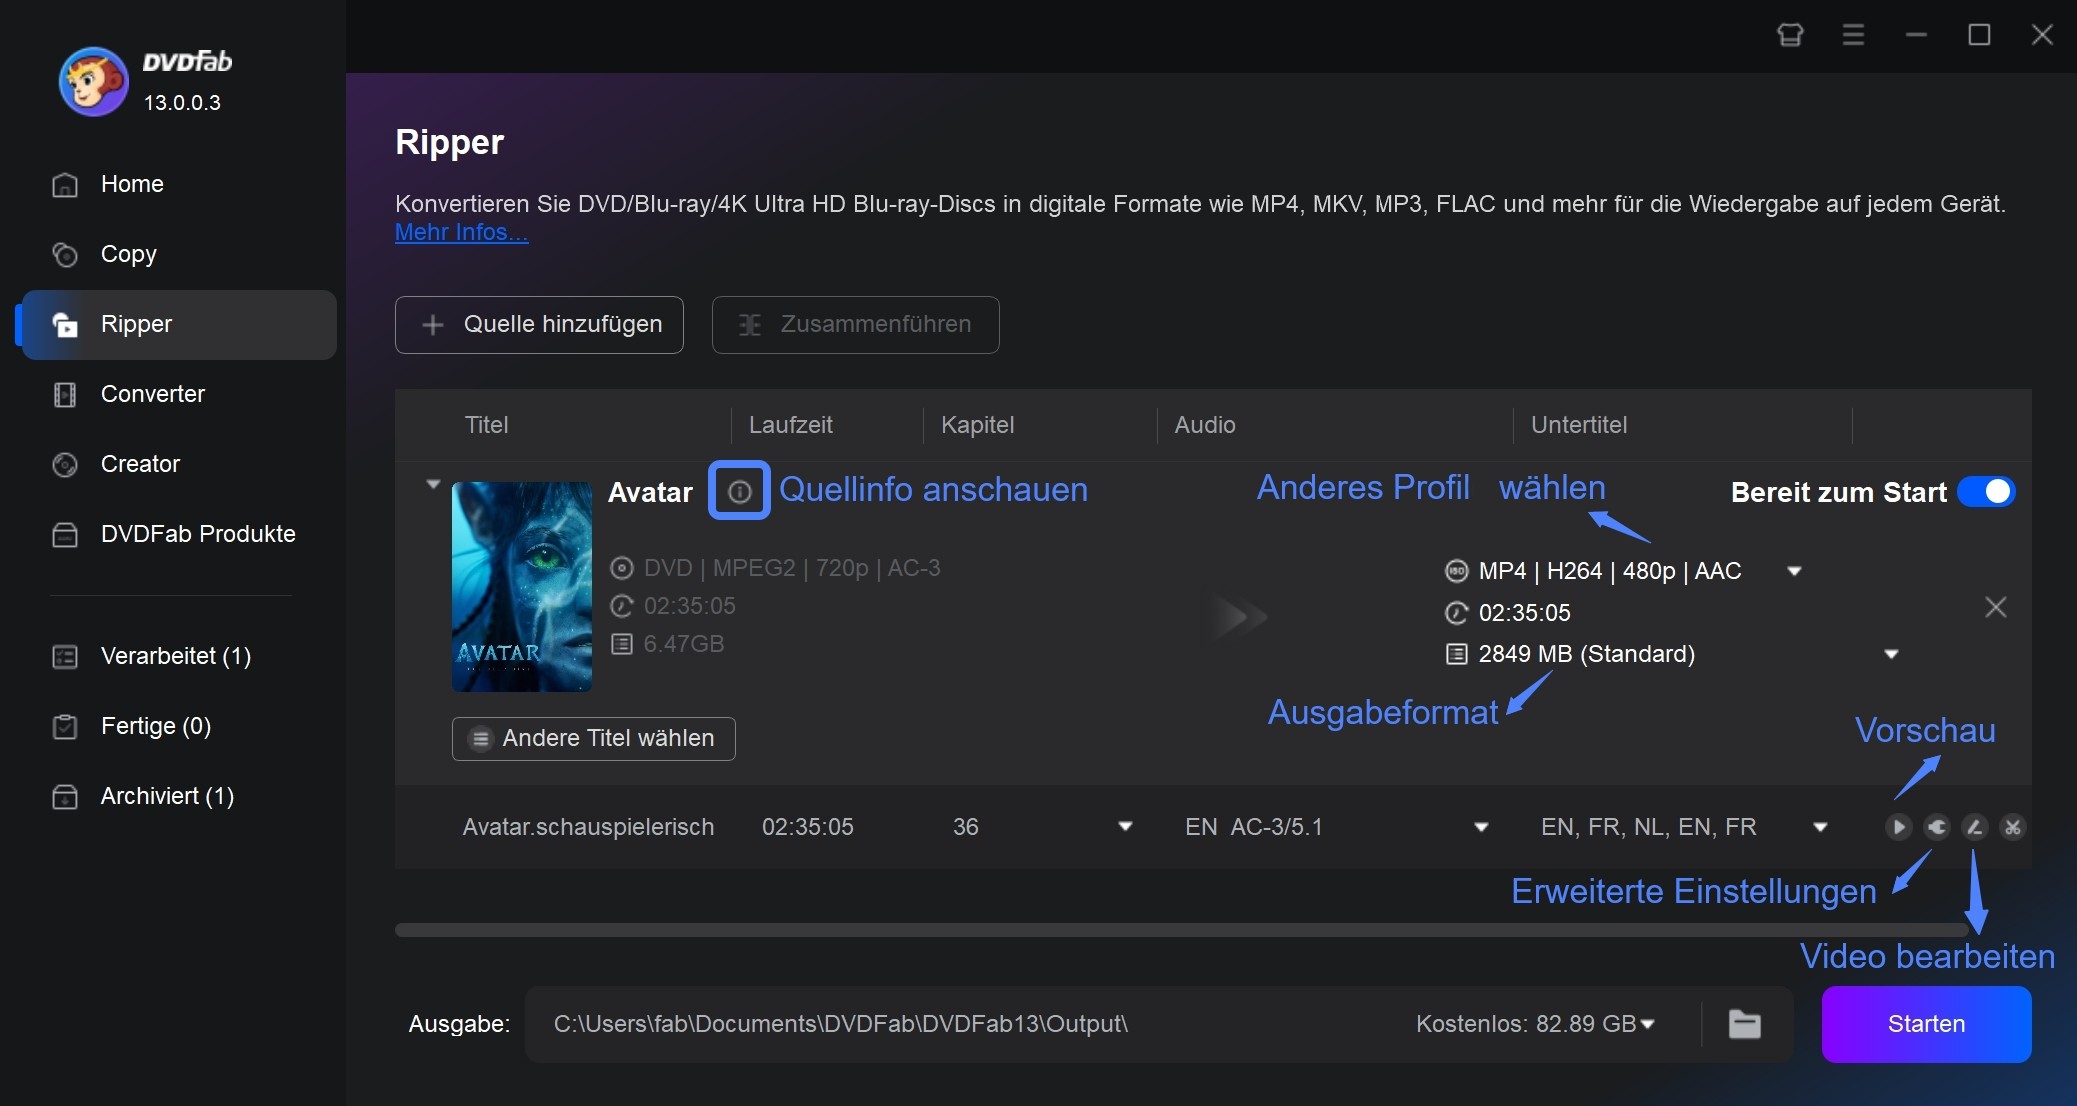This screenshot has height=1106, width=2077.
Task: Click the Quelle hinzufügen button
Action: 541,323
